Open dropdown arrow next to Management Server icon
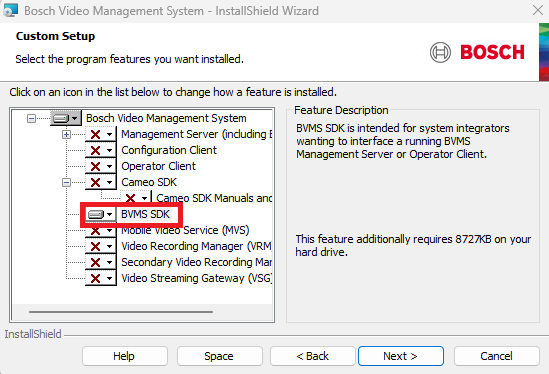Screen dimensions: 549x374 [x=110, y=134]
